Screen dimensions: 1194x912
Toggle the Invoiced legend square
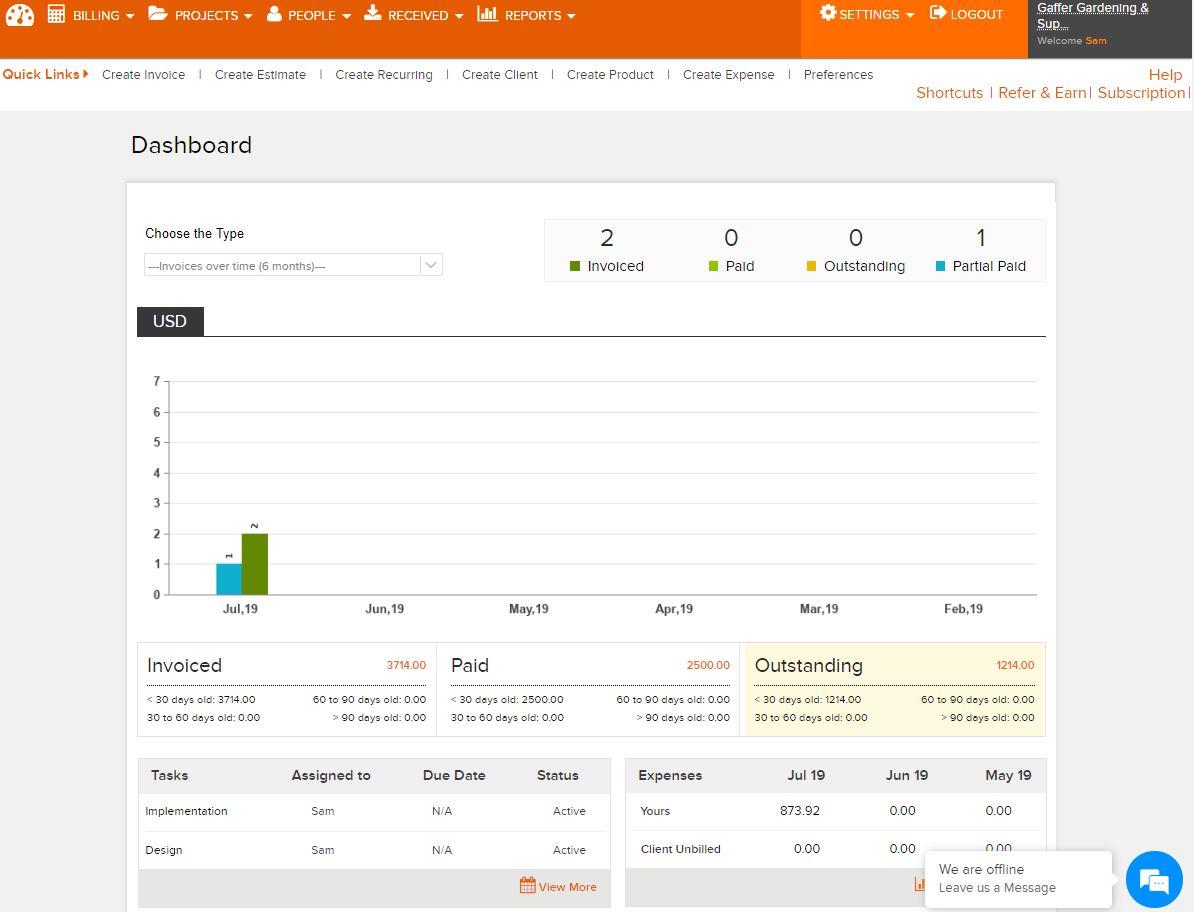click(x=575, y=266)
